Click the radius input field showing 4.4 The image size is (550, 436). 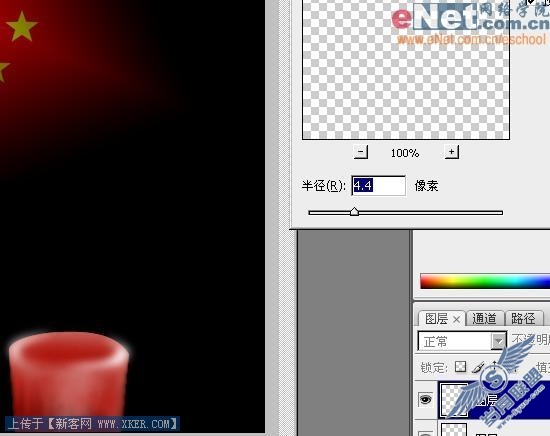(x=378, y=186)
